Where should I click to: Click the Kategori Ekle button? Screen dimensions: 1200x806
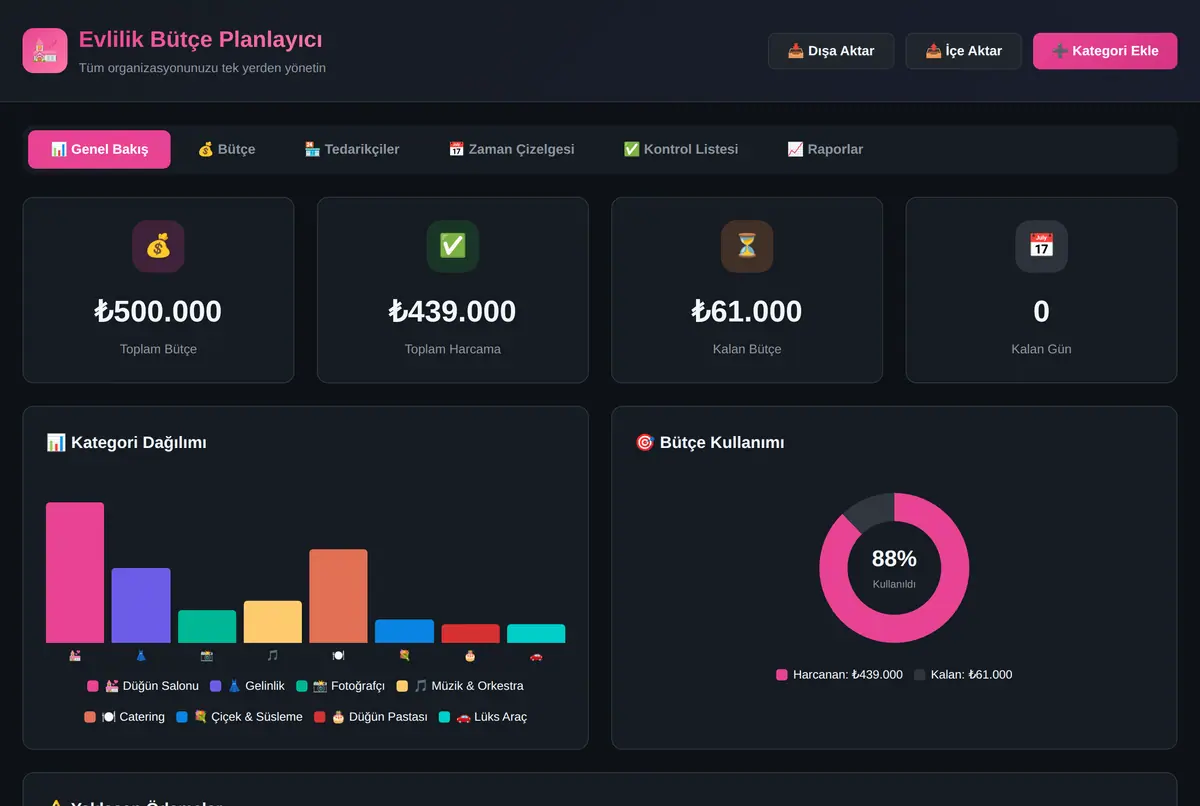[1105, 51]
